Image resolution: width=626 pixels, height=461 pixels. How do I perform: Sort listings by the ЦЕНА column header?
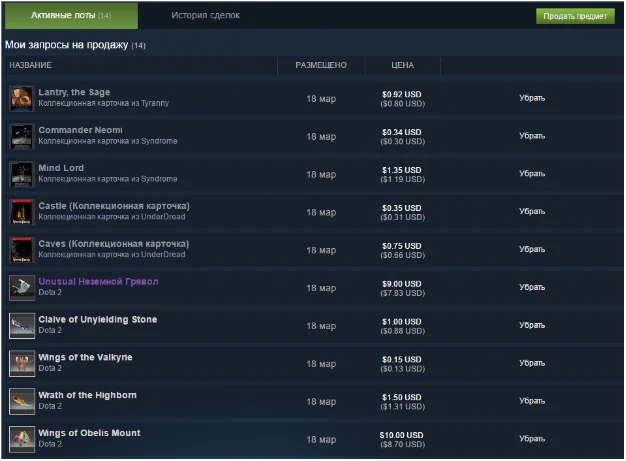[x=402, y=65]
